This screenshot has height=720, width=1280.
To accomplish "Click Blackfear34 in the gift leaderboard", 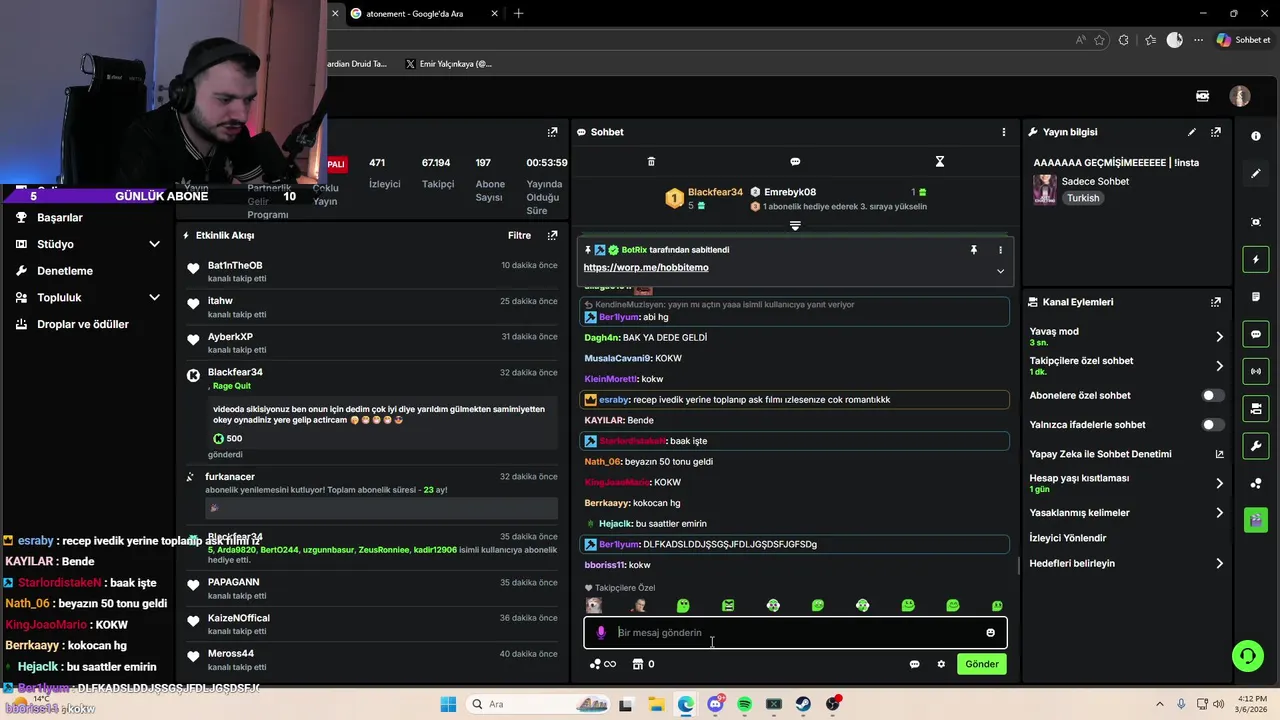I will click(715, 192).
